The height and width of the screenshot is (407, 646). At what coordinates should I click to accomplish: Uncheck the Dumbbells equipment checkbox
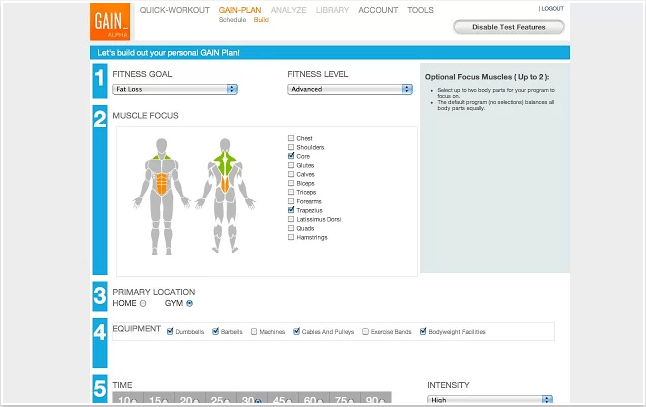pos(170,332)
